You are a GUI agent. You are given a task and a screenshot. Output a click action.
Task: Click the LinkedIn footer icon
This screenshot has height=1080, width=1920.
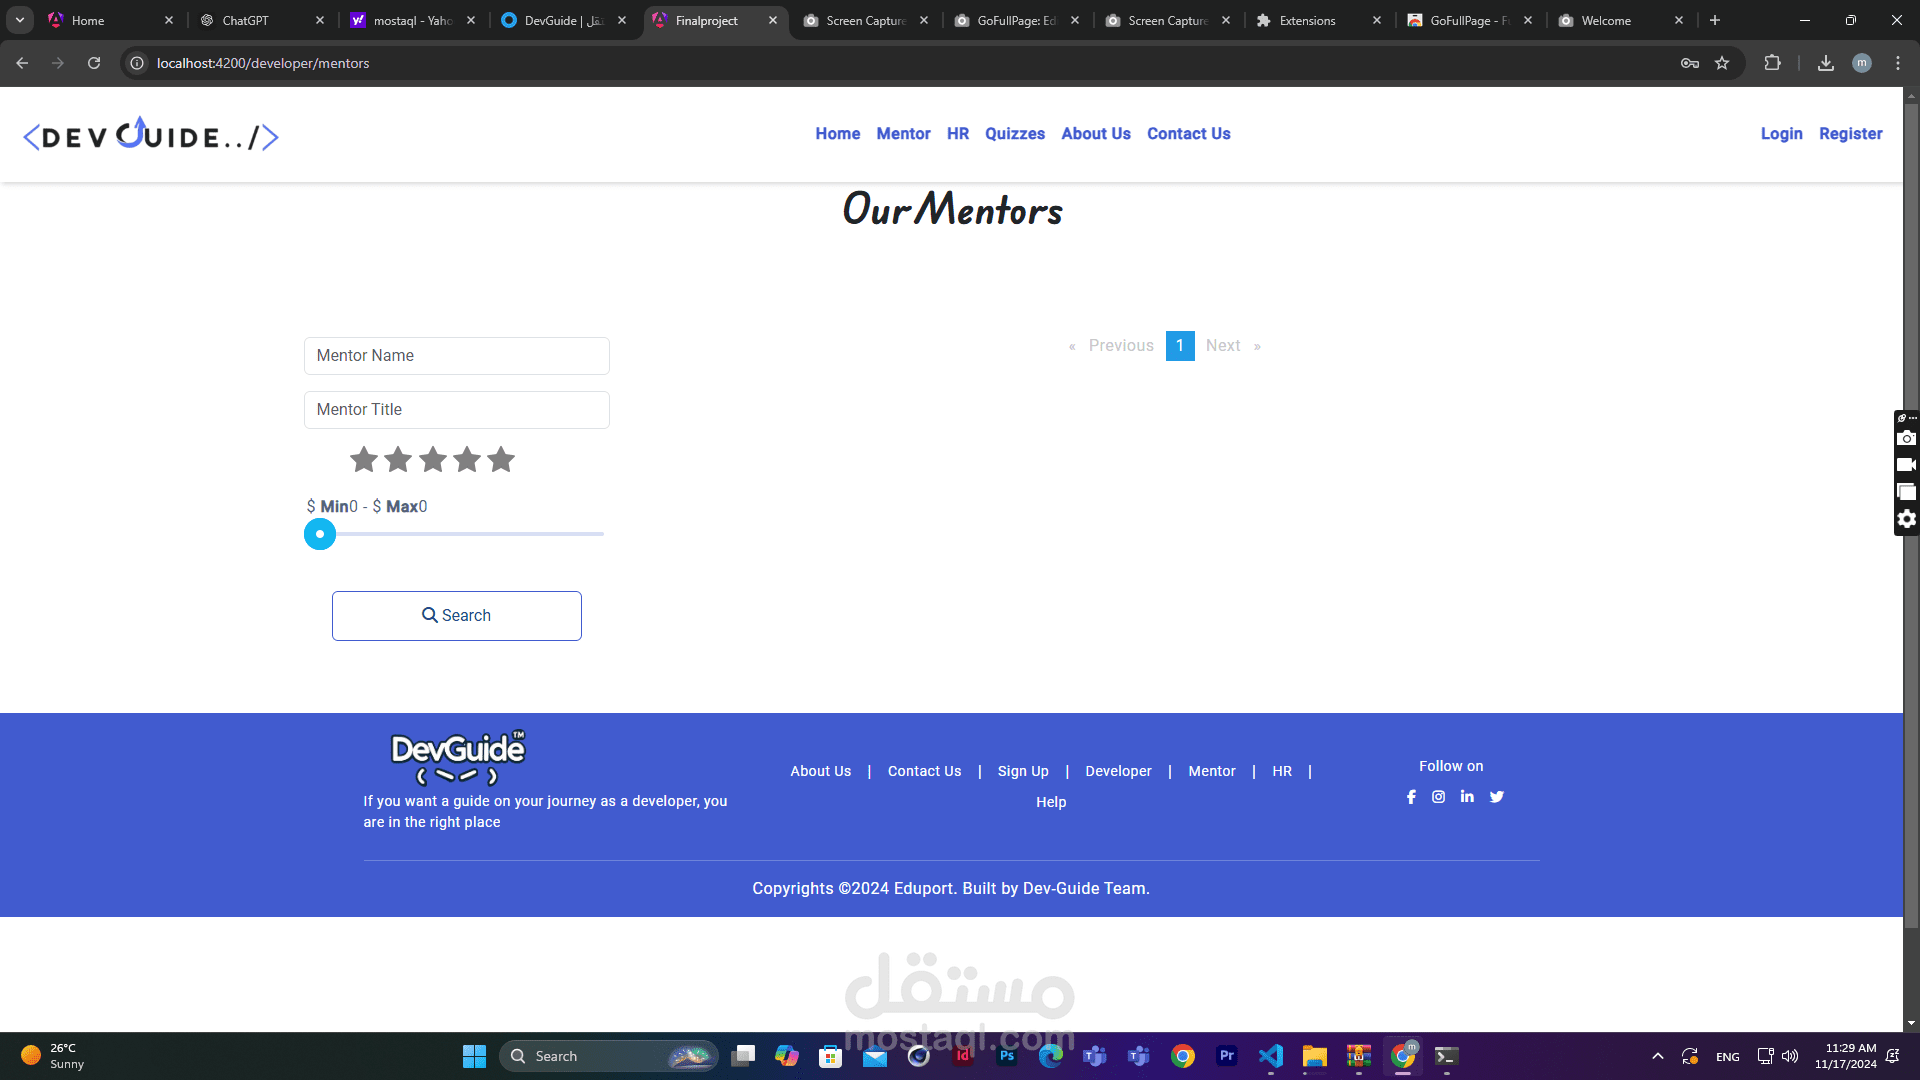coord(1467,797)
